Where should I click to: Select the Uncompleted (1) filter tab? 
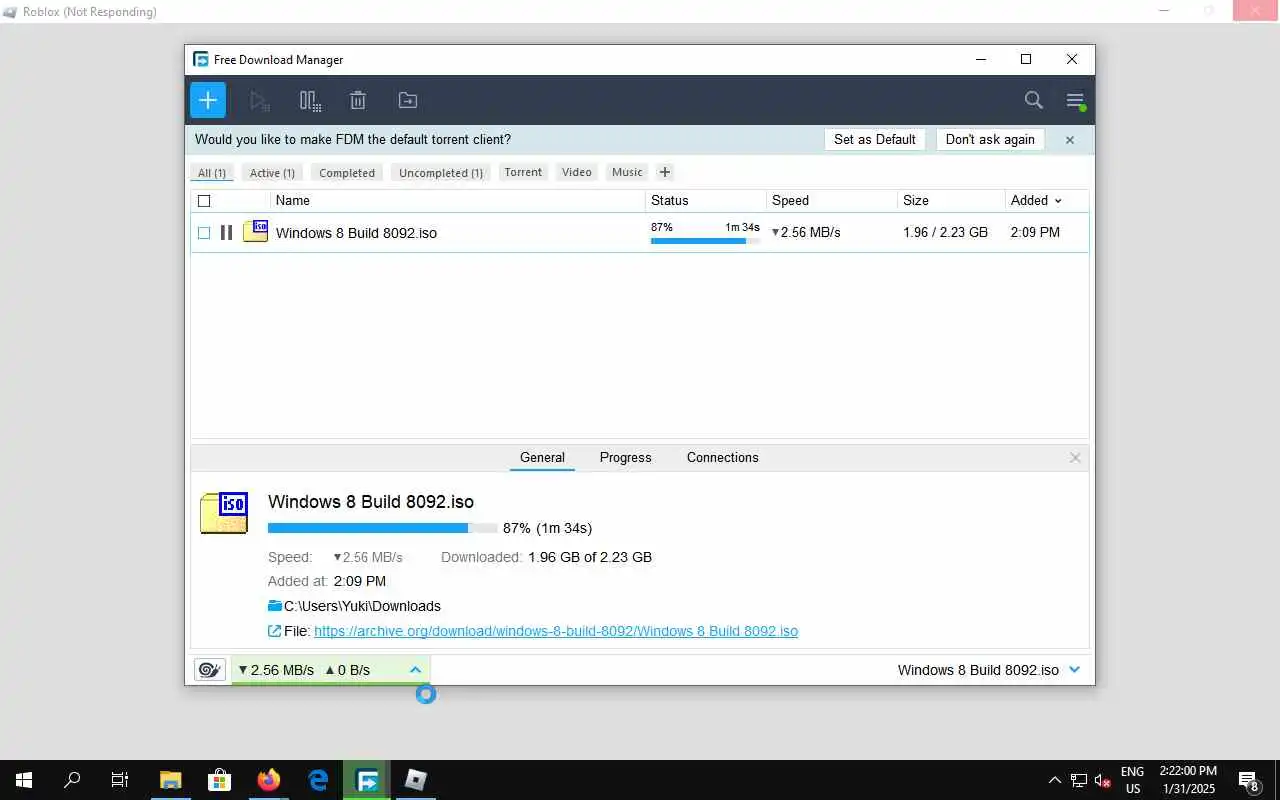441,173
